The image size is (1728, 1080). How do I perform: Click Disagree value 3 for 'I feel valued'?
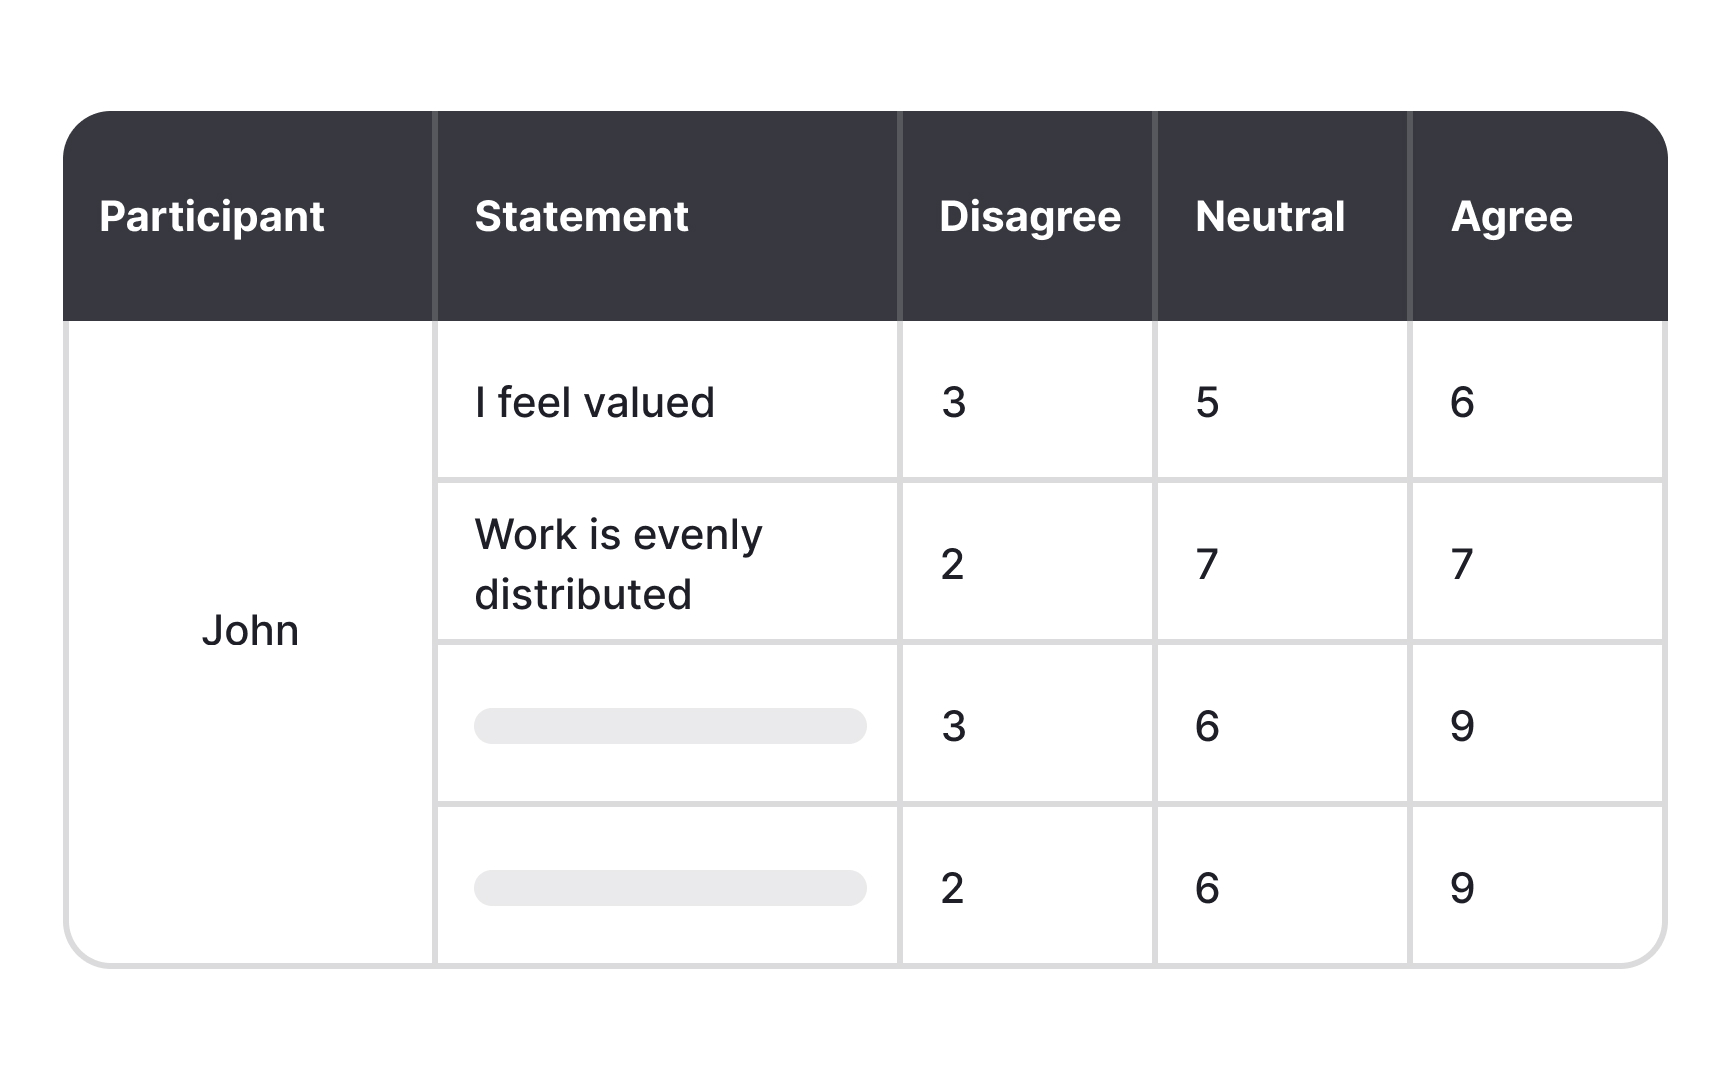click(953, 403)
